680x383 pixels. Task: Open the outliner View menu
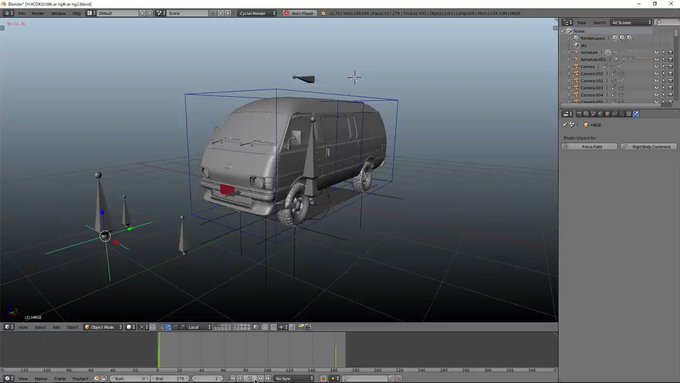point(582,22)
